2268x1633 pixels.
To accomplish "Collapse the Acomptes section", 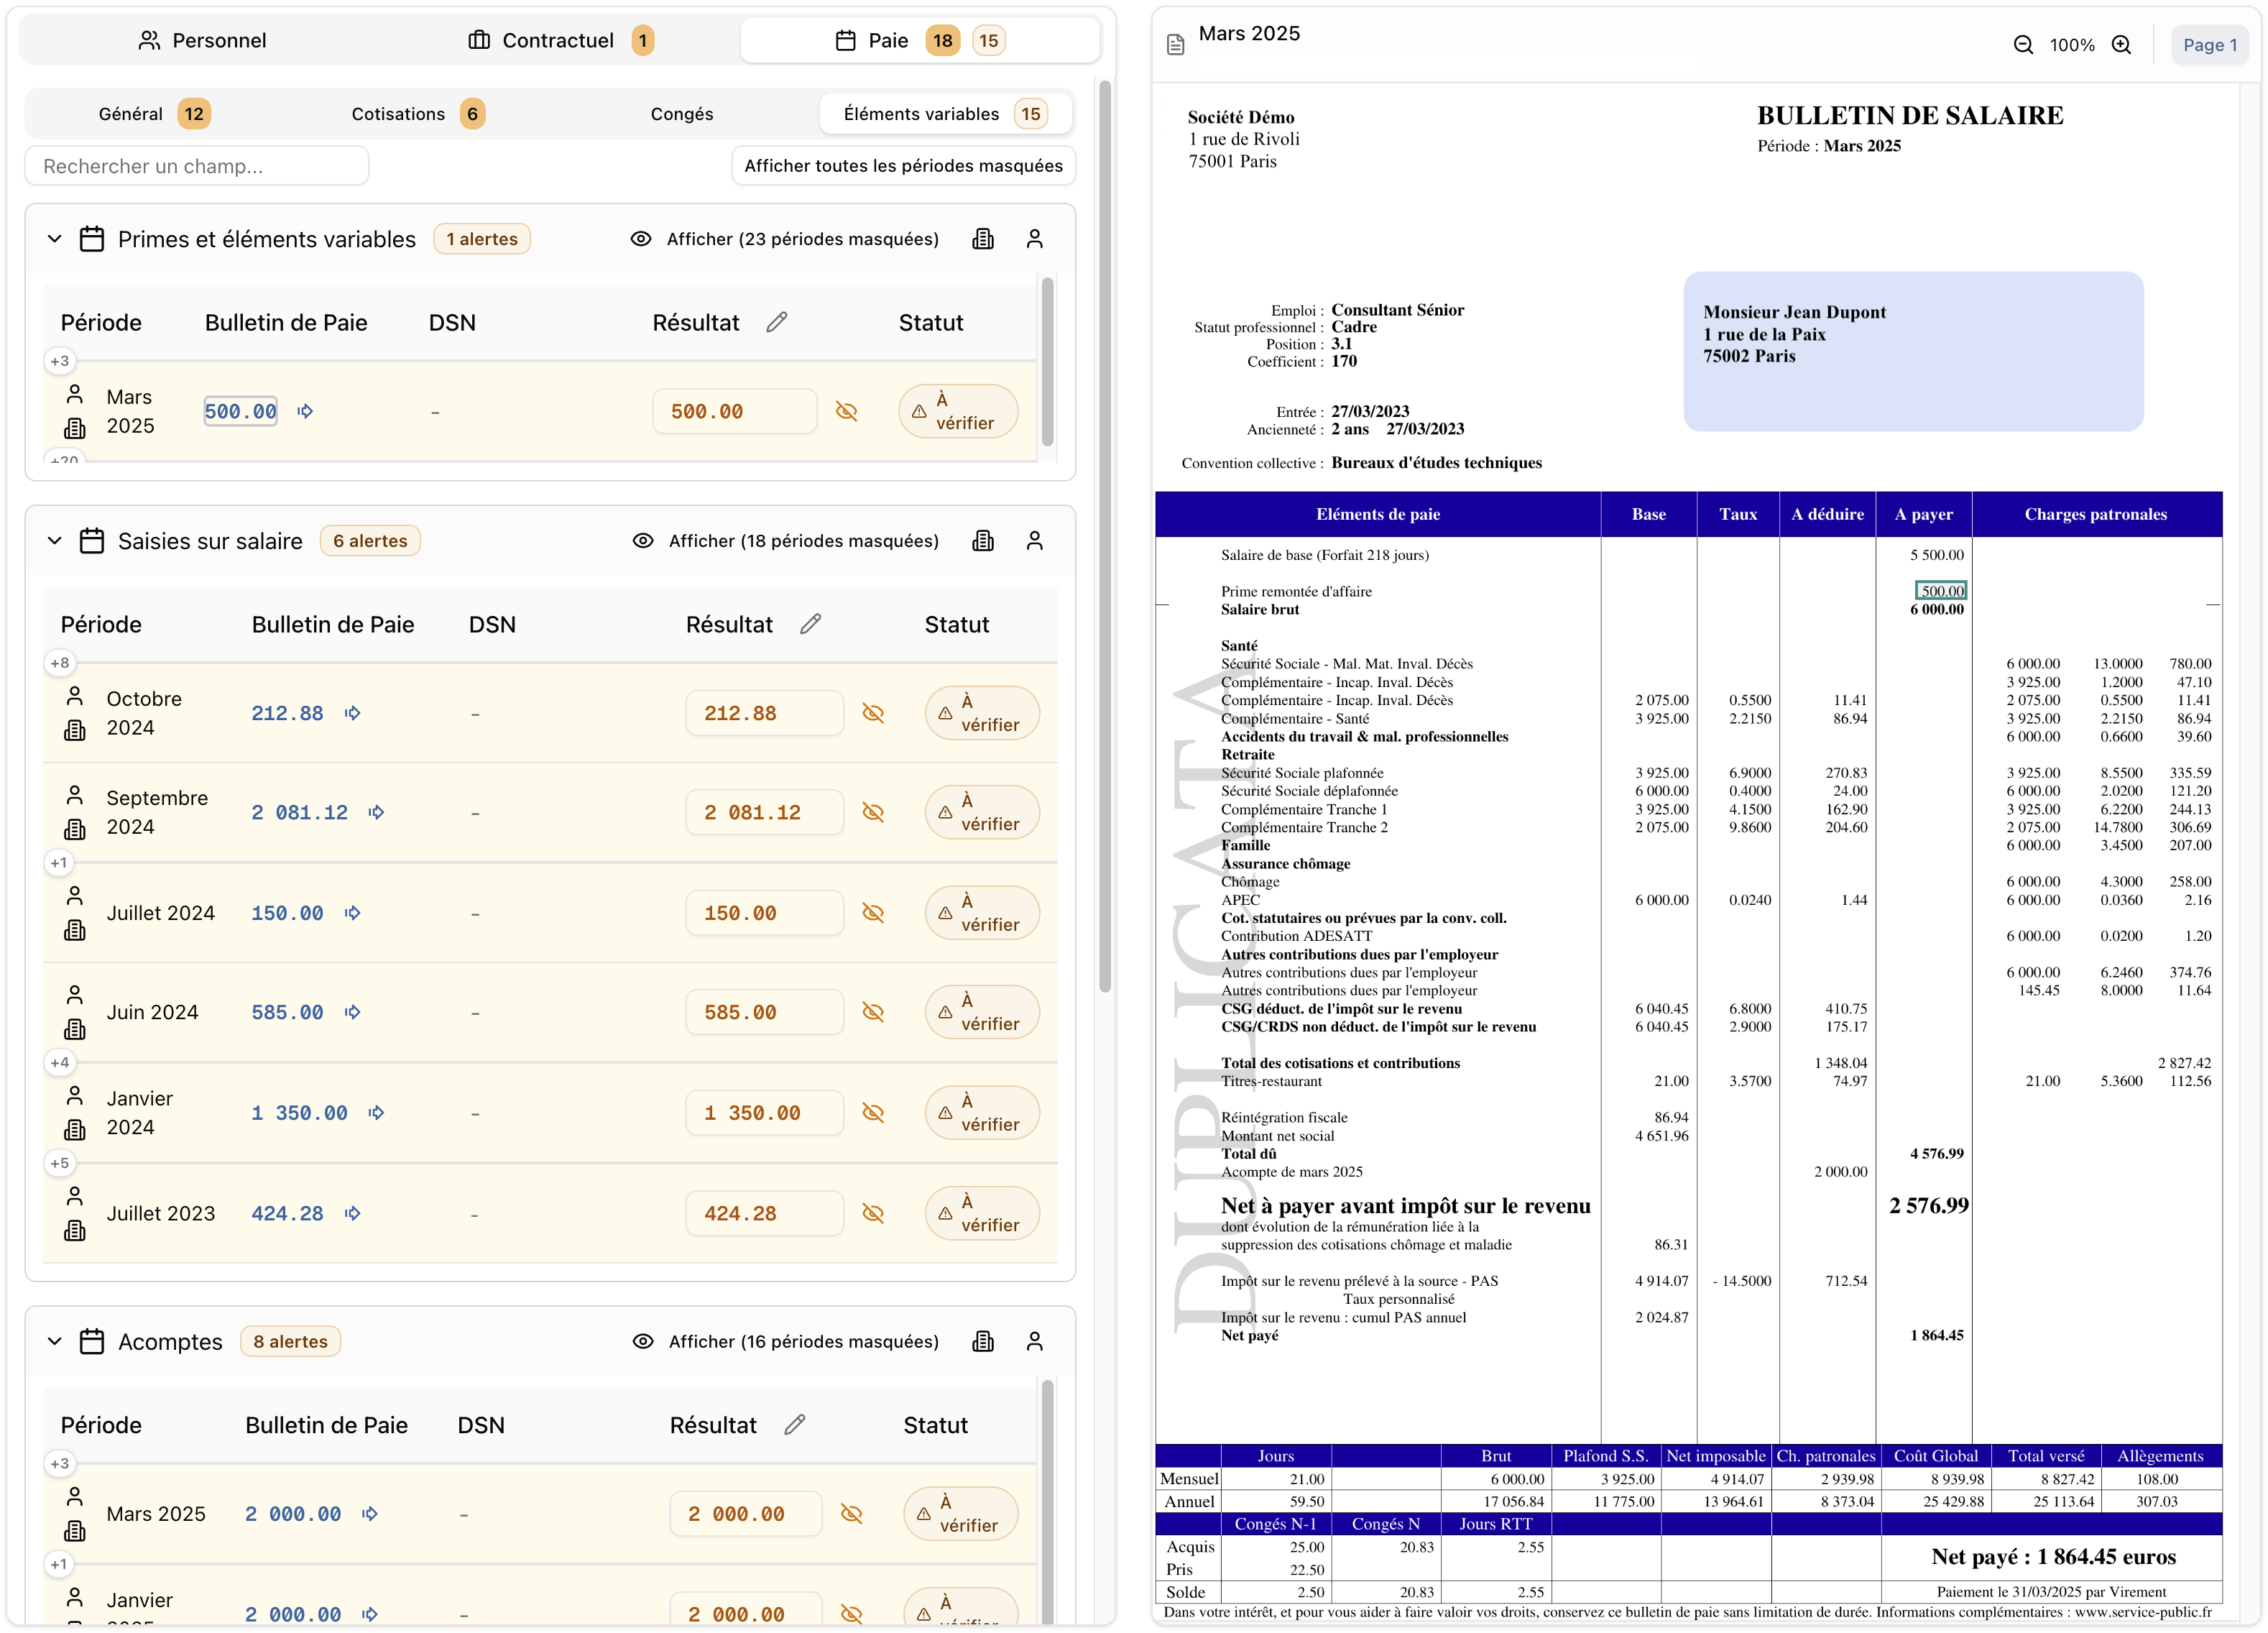I will (55, 1341).
